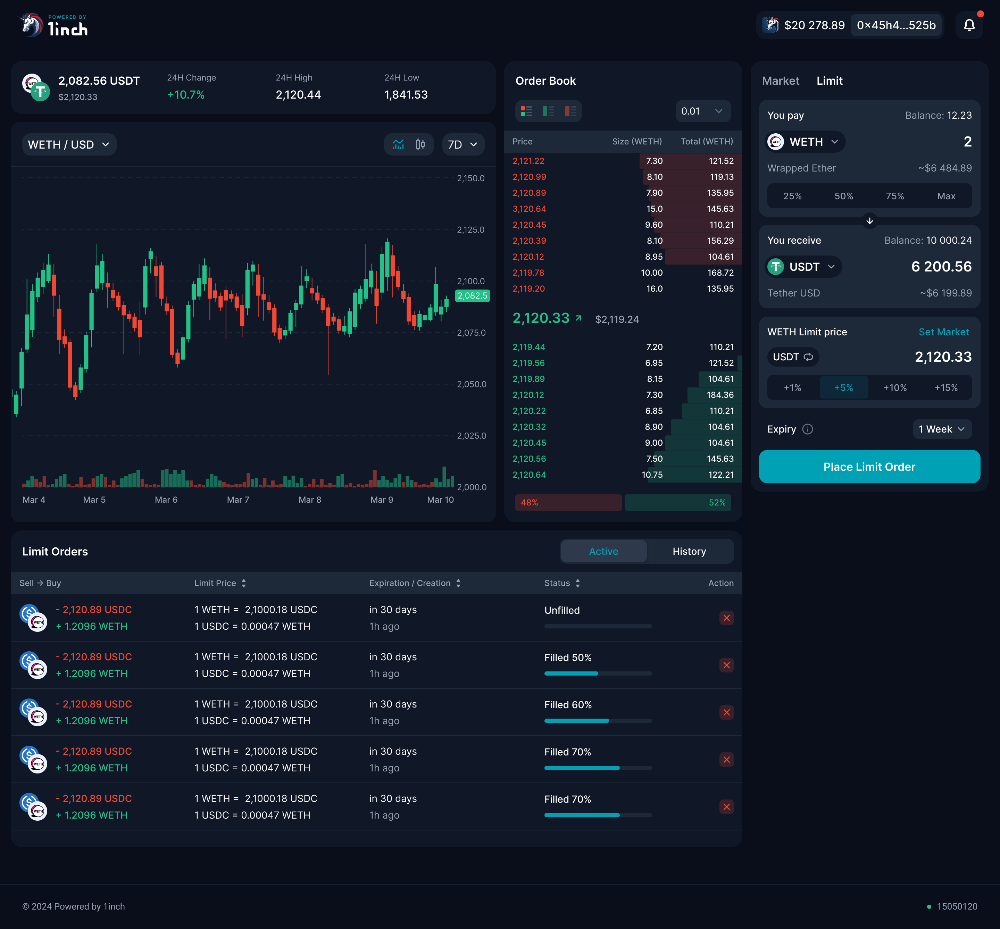Expand the 7D timeframe dropdown
1000x929 pixels.
(463, 145)
